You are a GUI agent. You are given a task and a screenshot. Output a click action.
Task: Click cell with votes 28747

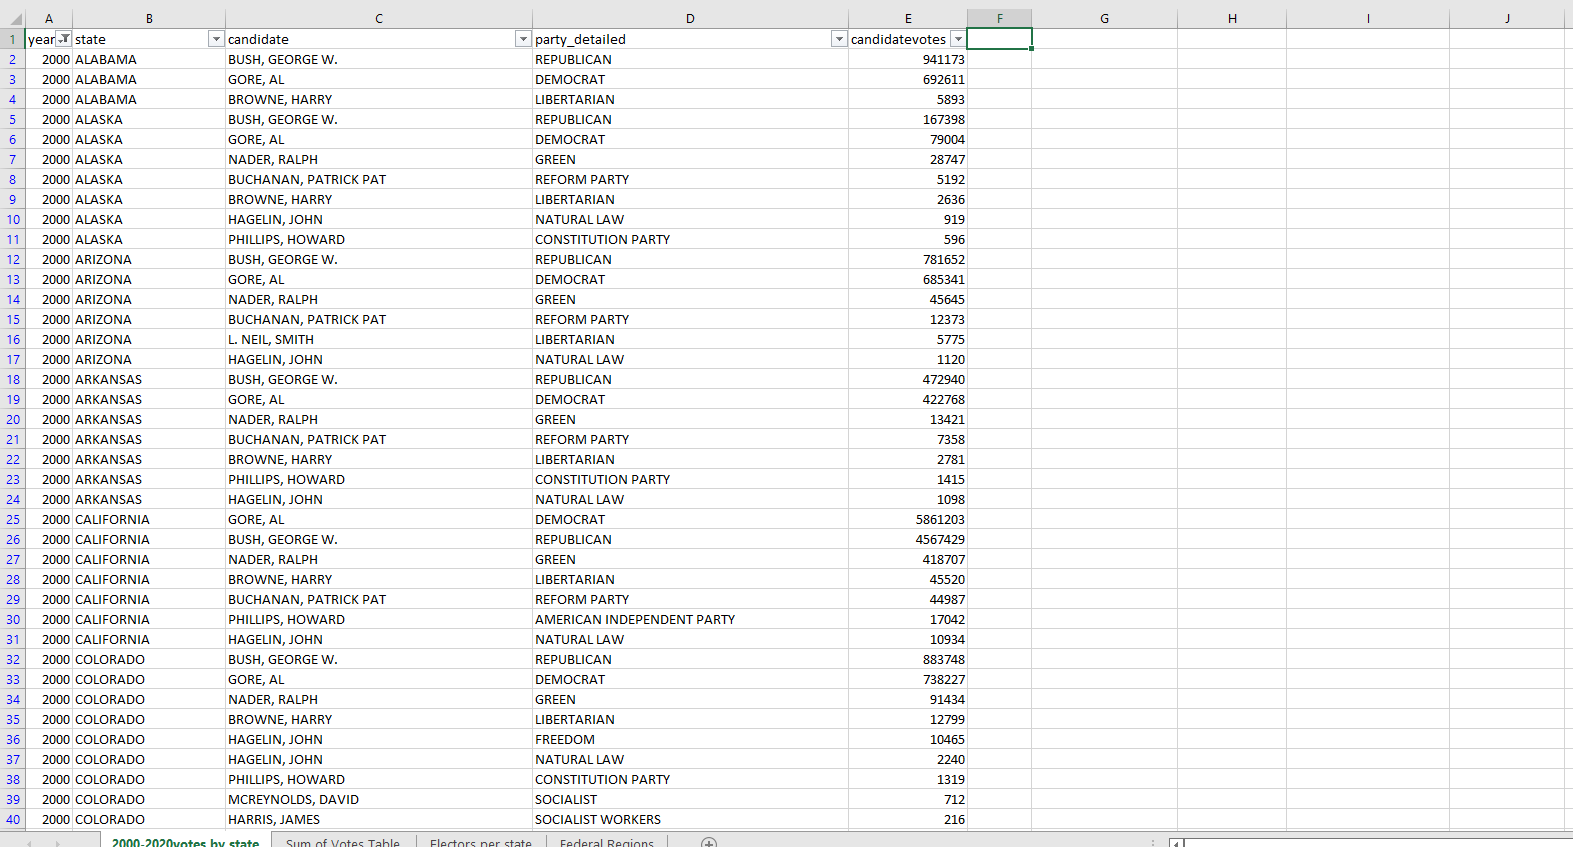point(908,159)
